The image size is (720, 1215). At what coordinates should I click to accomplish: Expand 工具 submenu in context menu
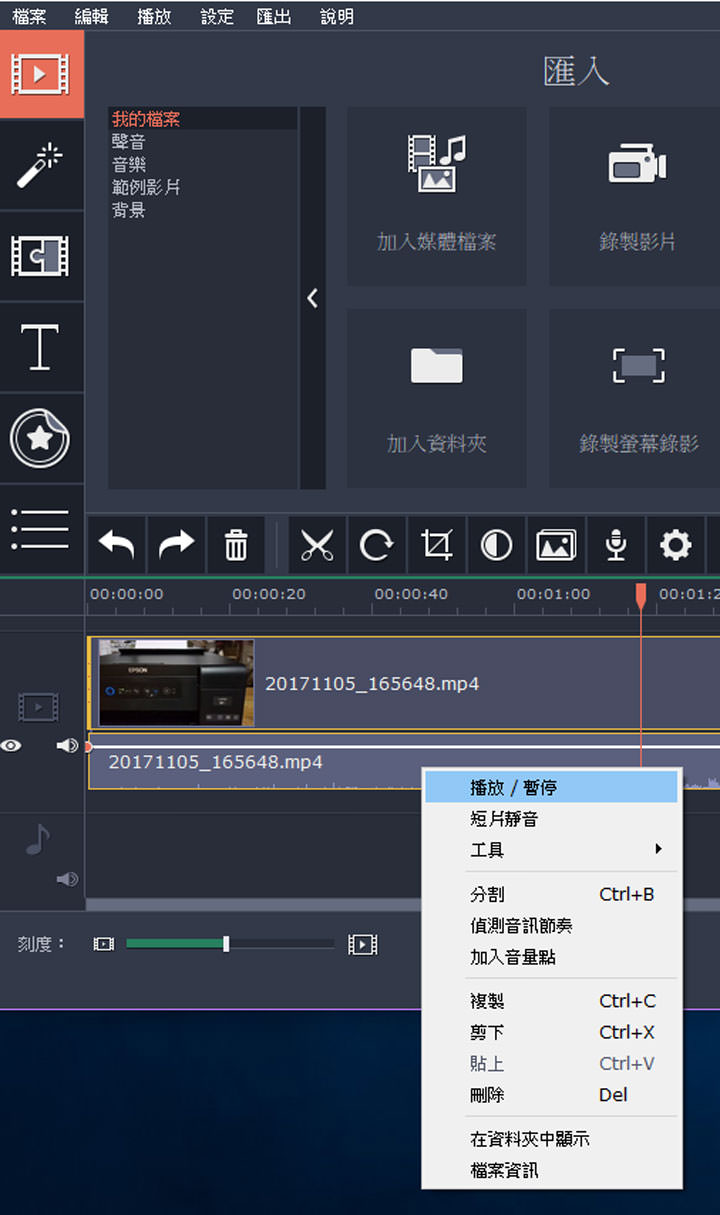point(551,850)
